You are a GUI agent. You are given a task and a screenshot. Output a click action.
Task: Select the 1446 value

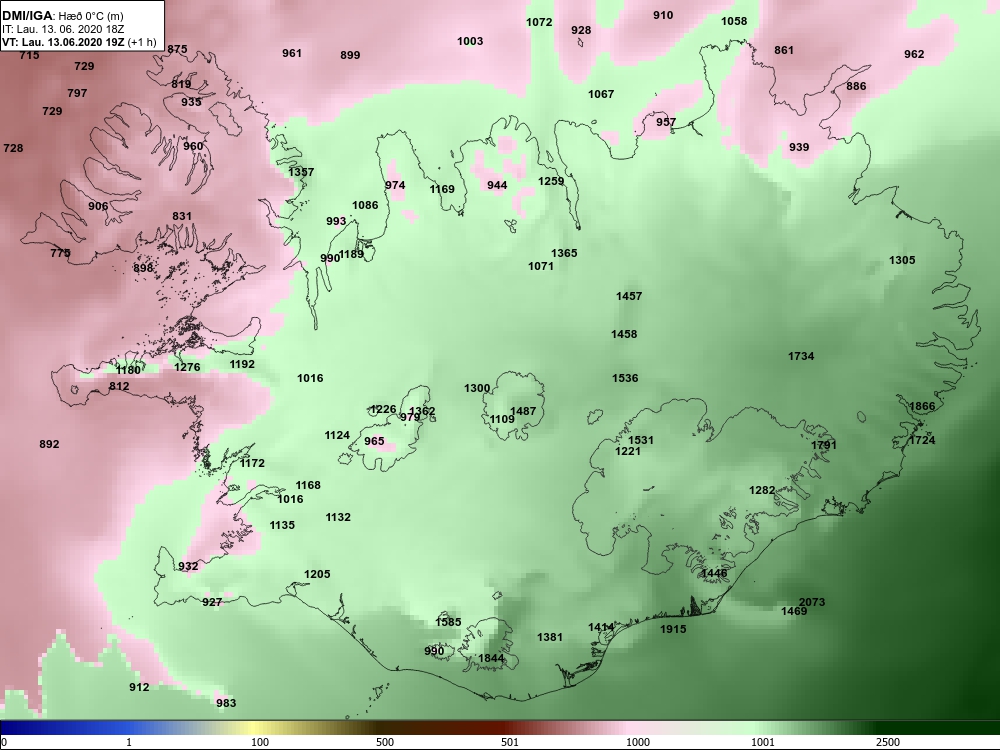(x=714, y=573)
